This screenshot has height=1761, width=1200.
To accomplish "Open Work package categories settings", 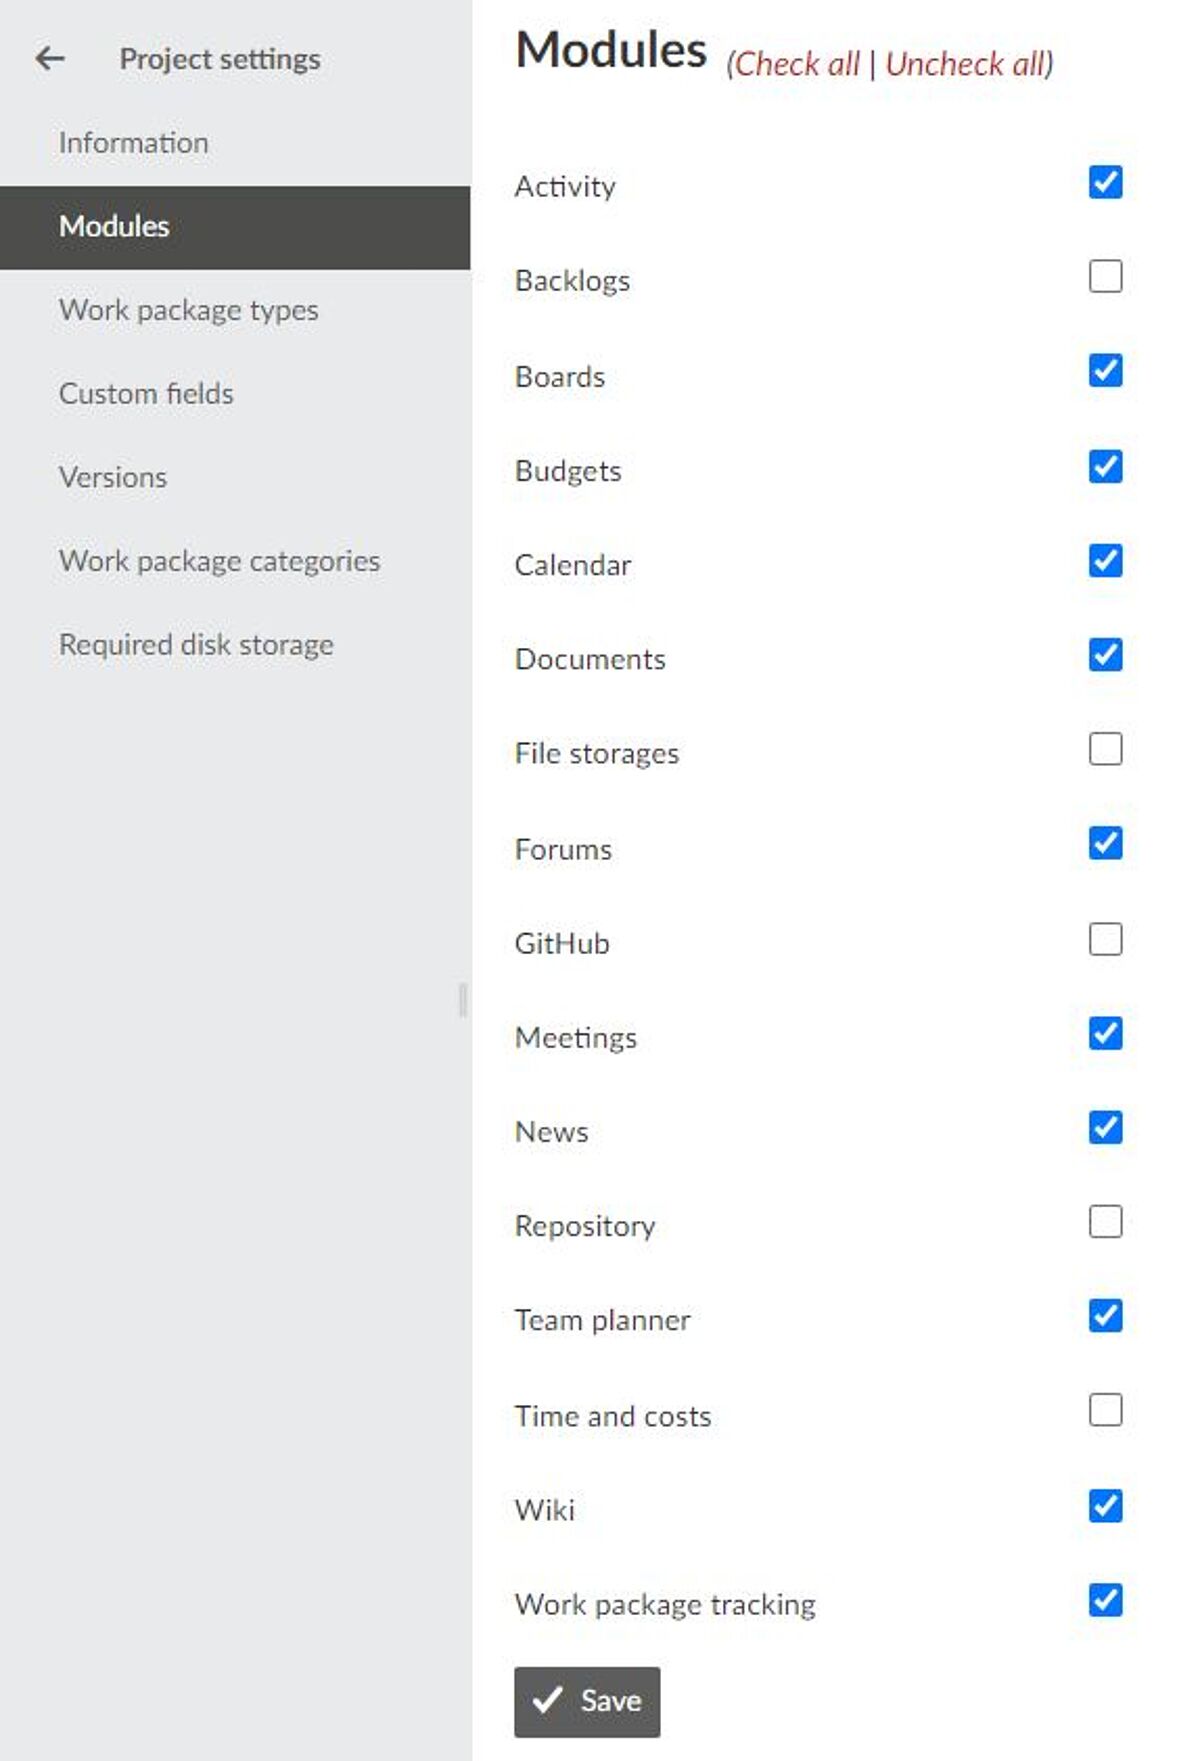I will [x=219, y=561].
